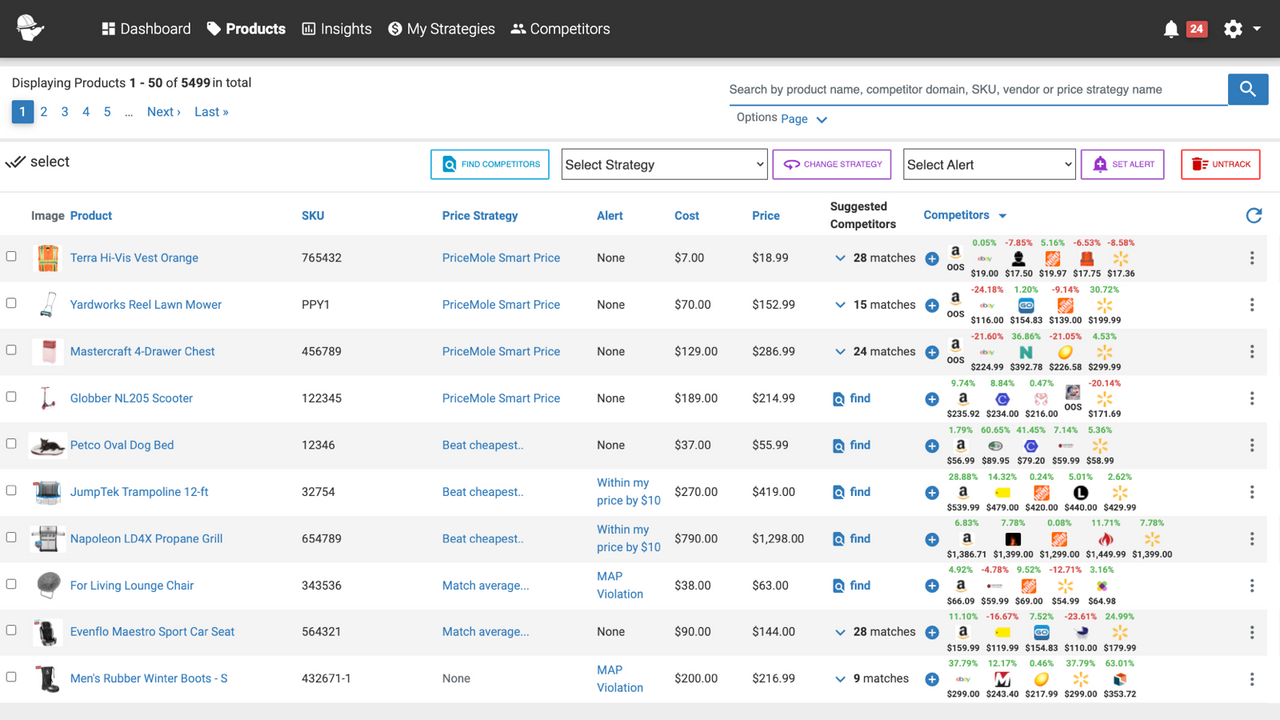Open the notifications bell showing 24 alerts
This screenshot has width=1280, height=720.
[1170, 28]
